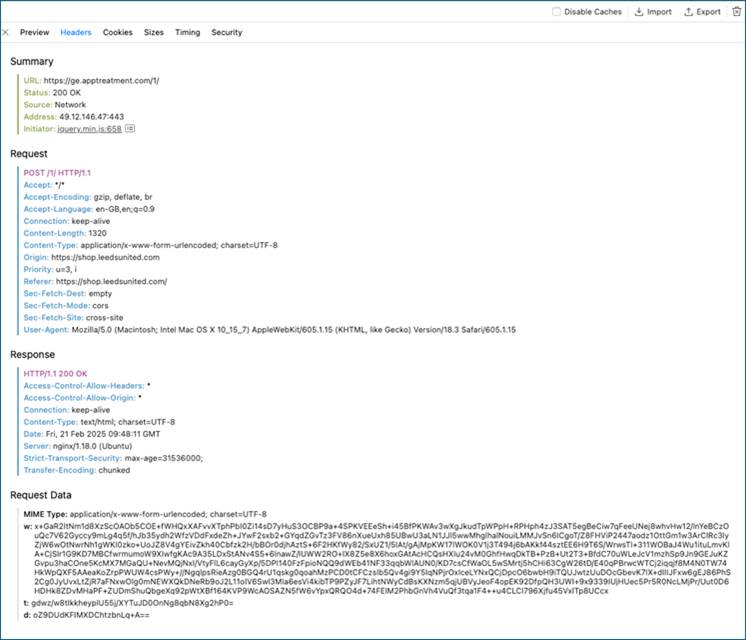Click the long encoded w: parameter value
Viewport: 746px width, 640px height.
[x=382, y=559]
